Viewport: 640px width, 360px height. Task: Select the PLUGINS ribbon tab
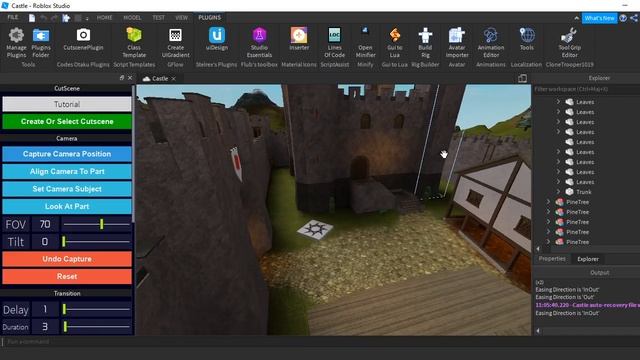209,18
